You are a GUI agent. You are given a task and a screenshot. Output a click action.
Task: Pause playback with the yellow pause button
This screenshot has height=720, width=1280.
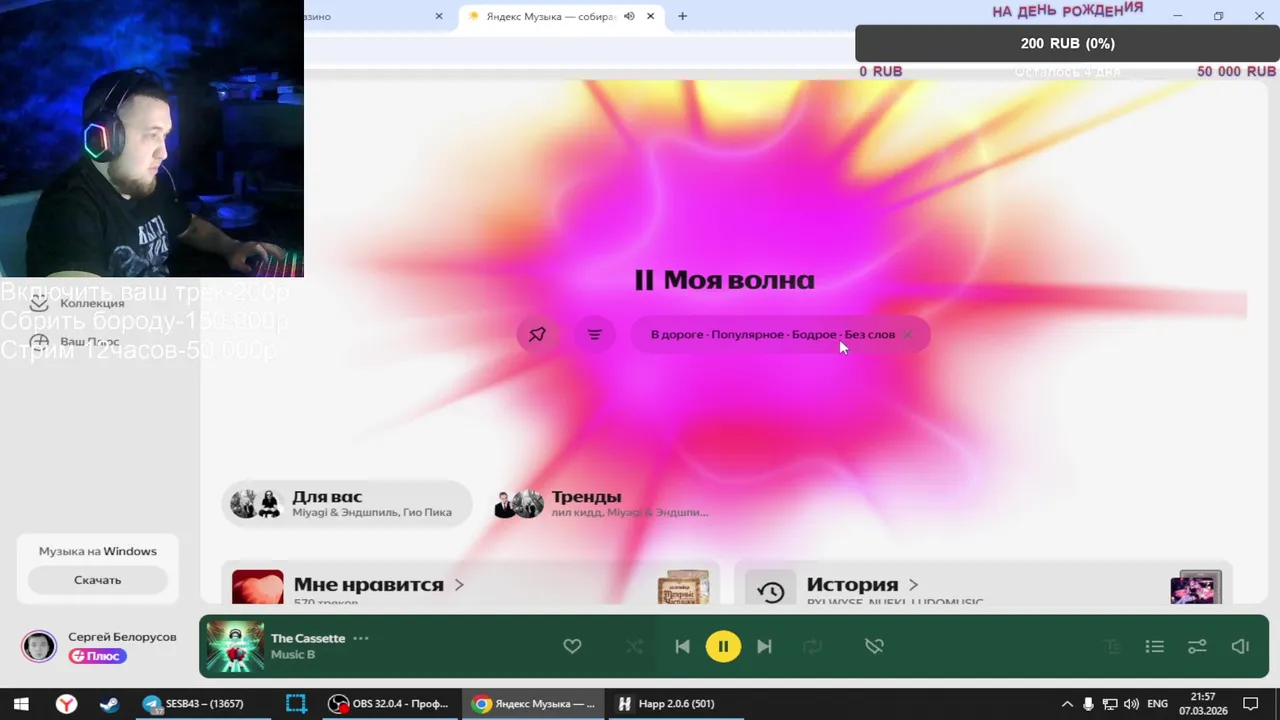[x=723, y=646]
